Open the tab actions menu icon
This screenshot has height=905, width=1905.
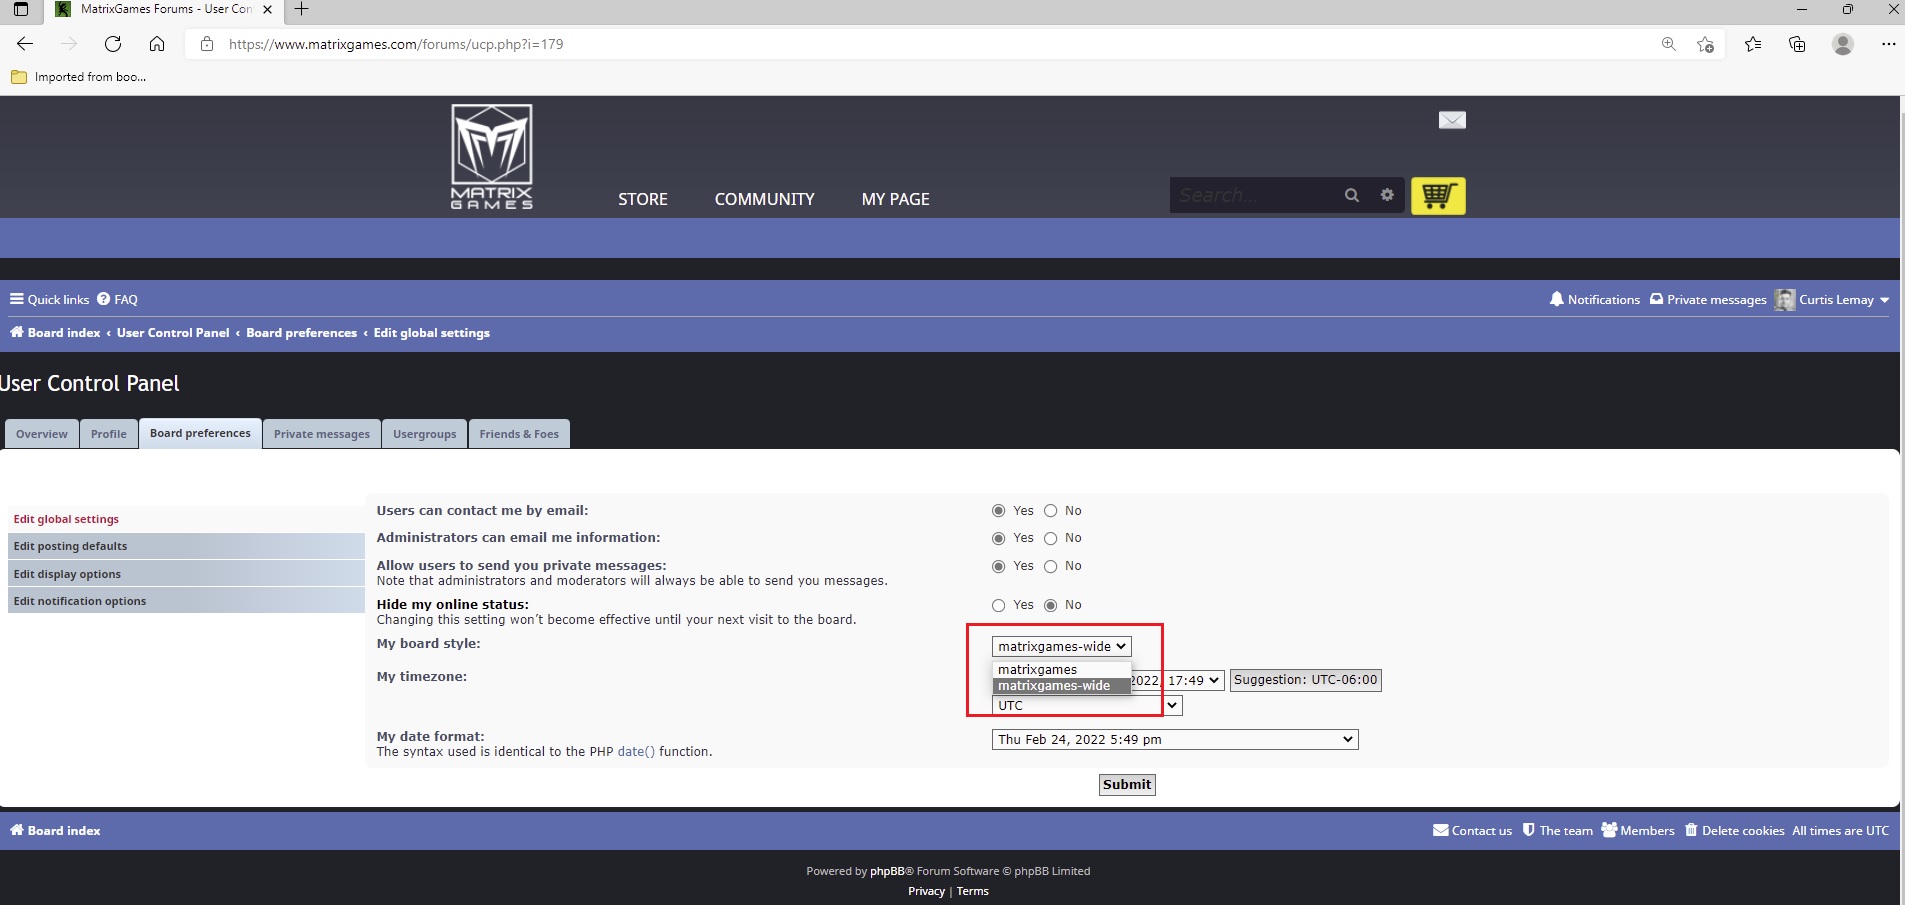[20, 10]
